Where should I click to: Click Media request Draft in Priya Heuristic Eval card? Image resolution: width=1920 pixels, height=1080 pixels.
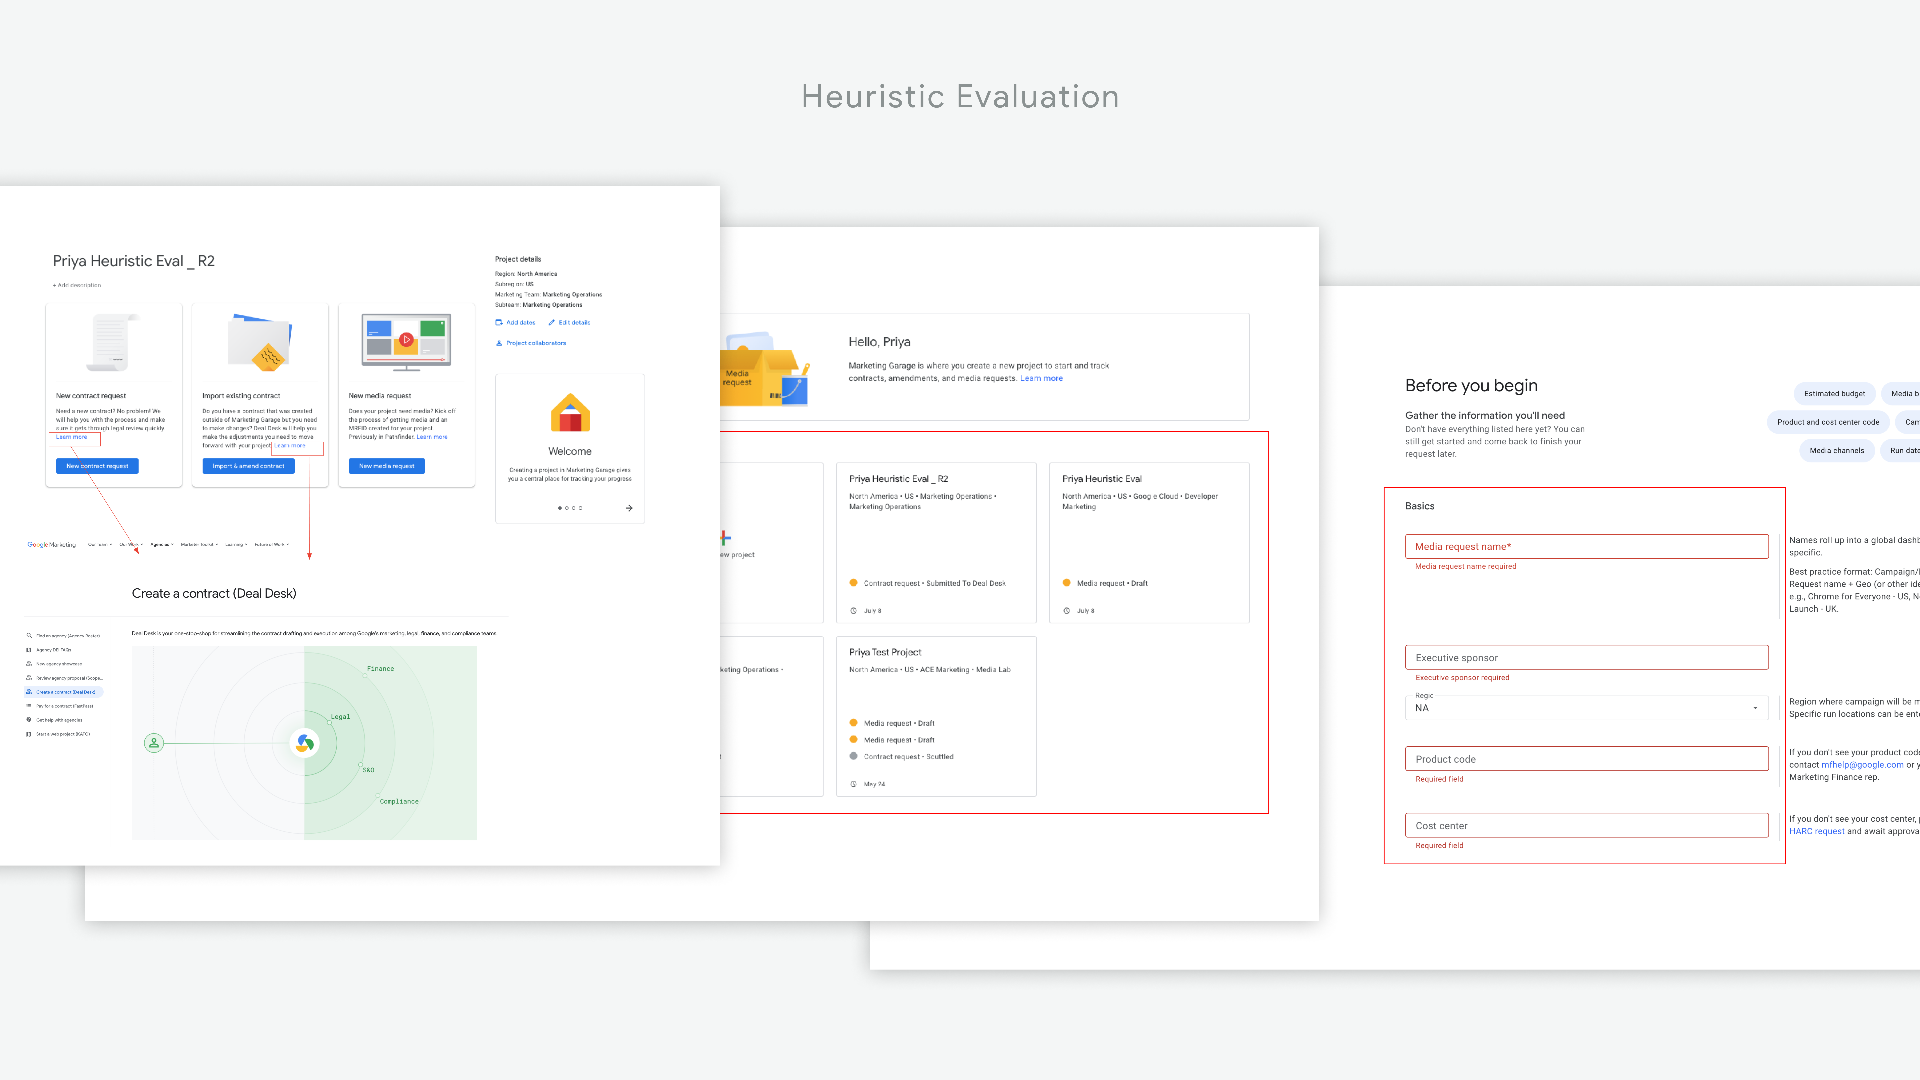click(x=1104, y=583)
